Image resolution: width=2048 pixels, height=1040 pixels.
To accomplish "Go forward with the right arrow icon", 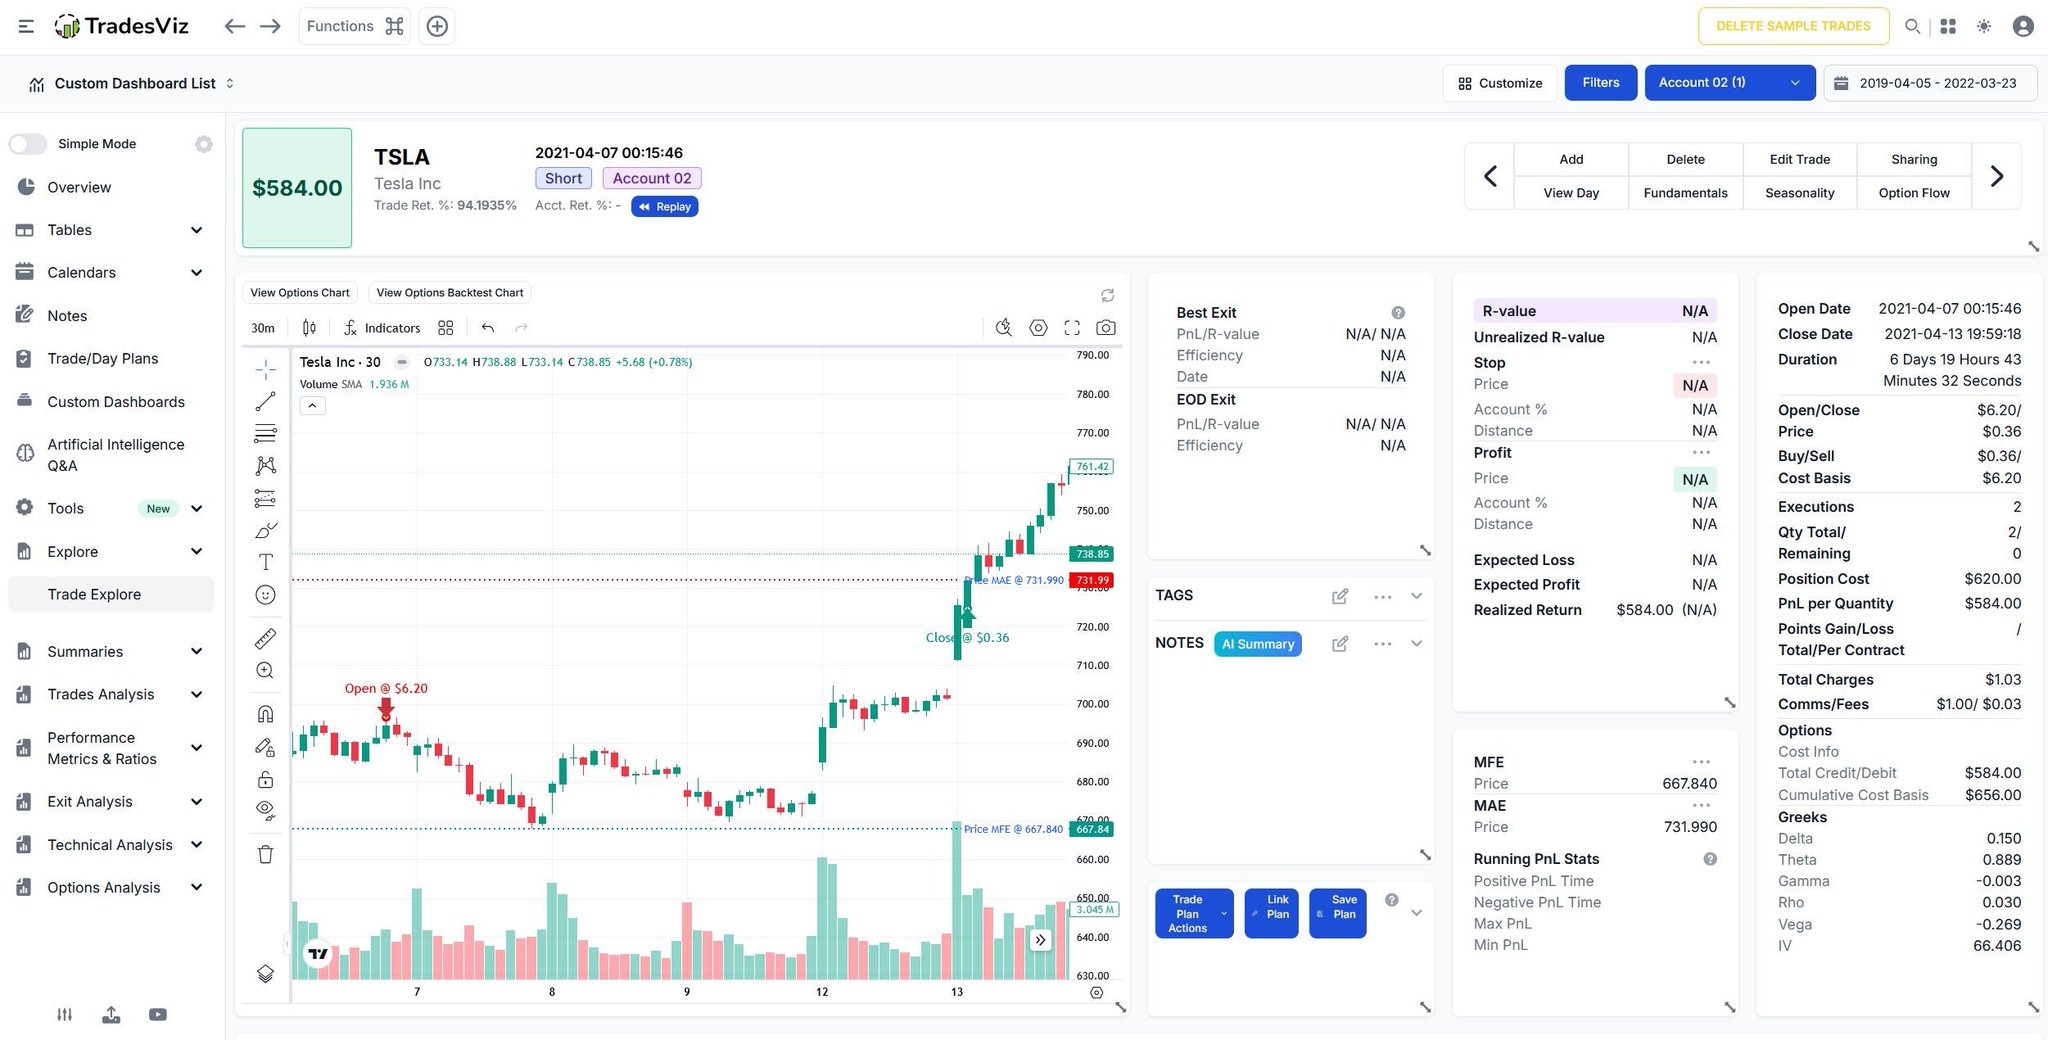I will [270, 26].
